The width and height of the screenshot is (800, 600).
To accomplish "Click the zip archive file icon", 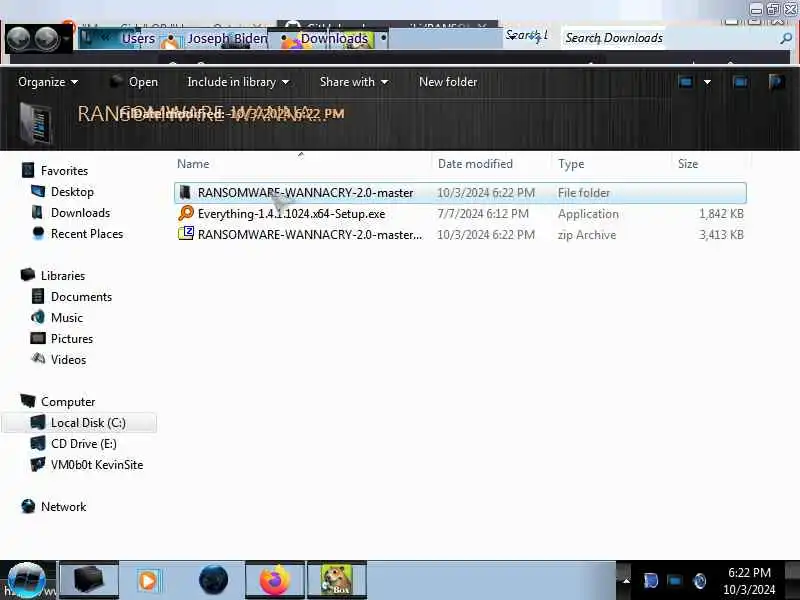I will tap(186, 234).
